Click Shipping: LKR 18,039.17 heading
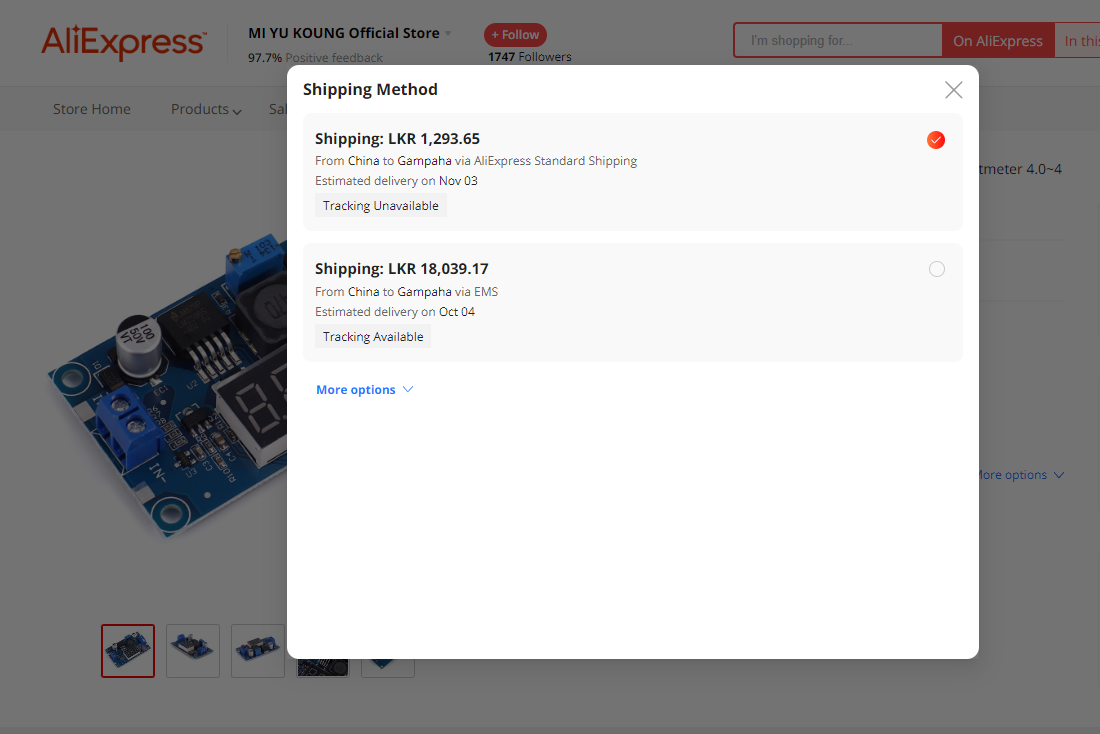The image size is (1100, 734). point(401,269)
